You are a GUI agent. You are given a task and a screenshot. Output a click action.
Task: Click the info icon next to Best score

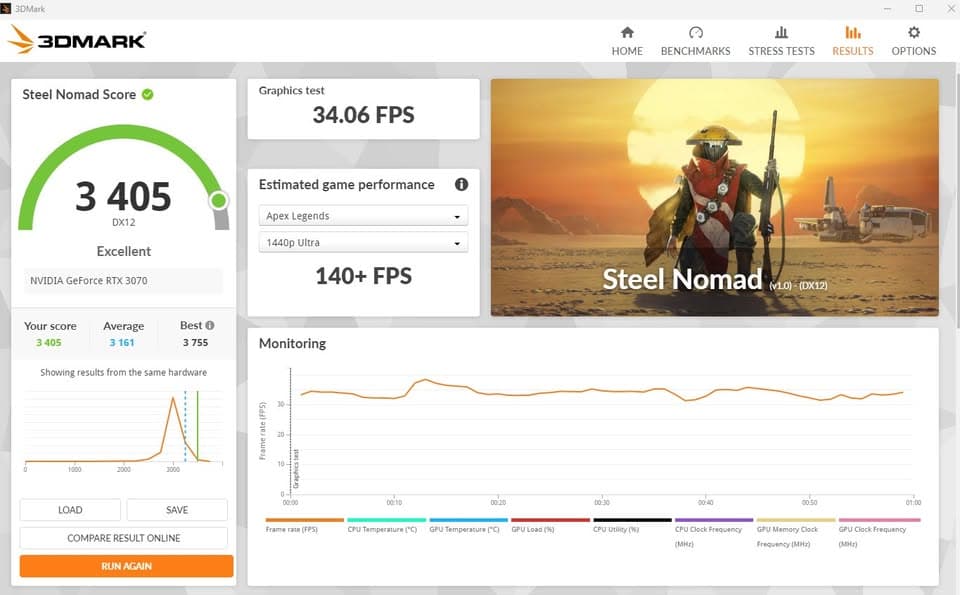tap(210, 325)
